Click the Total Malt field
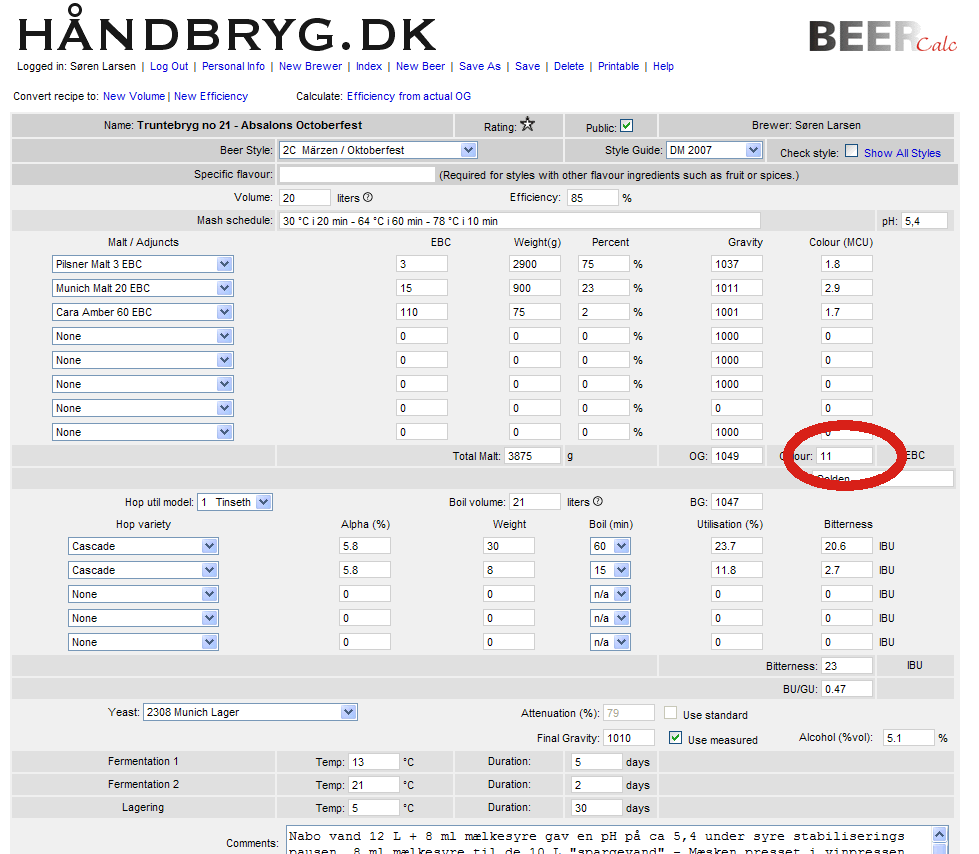This screenshot has width=979, height=854. [x=533, y=456]
